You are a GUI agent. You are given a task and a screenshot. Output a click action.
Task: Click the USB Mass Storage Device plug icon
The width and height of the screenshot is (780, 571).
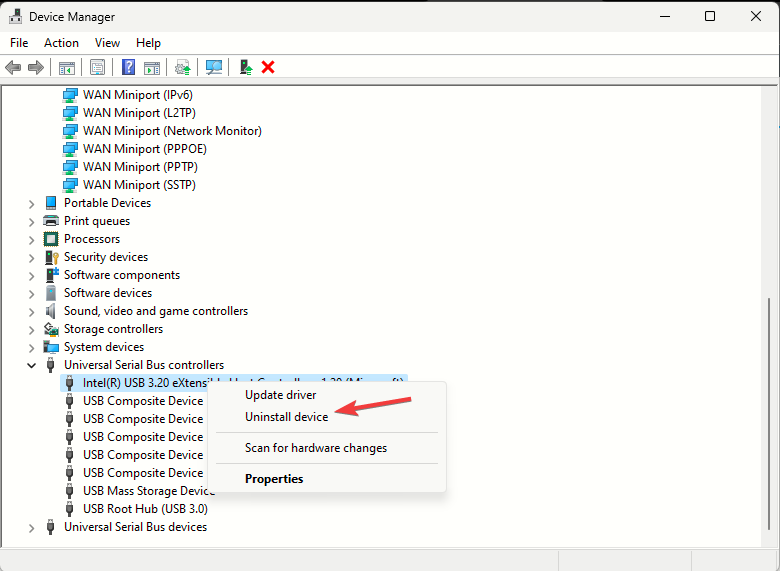[x=70, y=491]
